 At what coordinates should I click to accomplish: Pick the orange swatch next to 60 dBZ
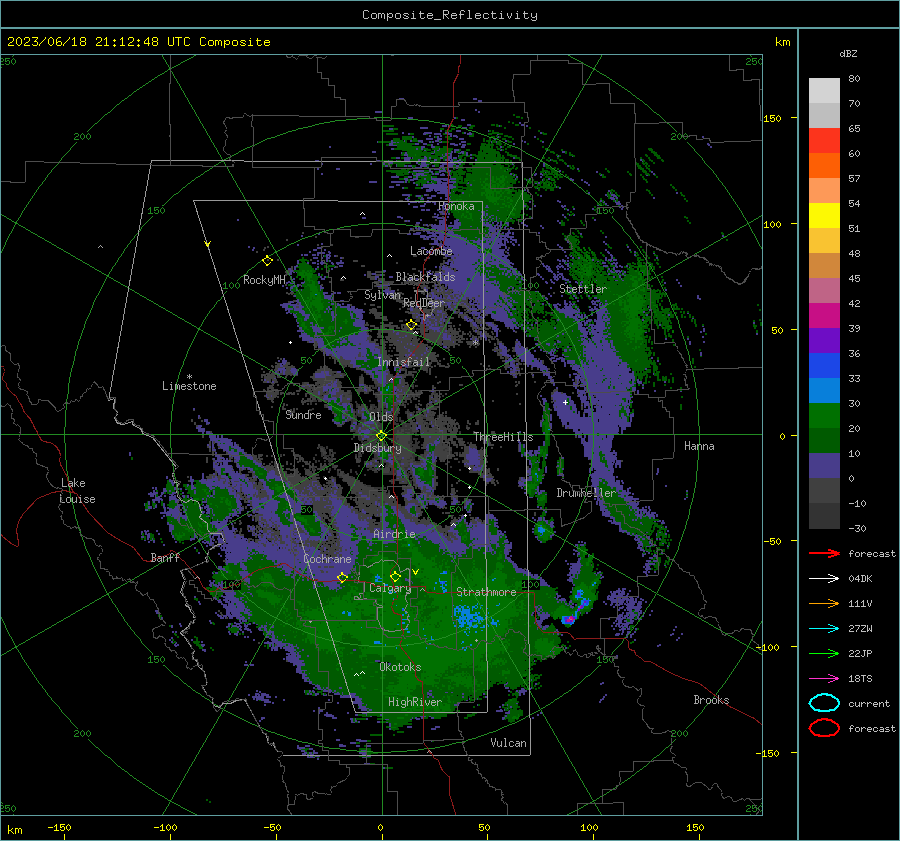pyautogui.click(x=824, y=165)
